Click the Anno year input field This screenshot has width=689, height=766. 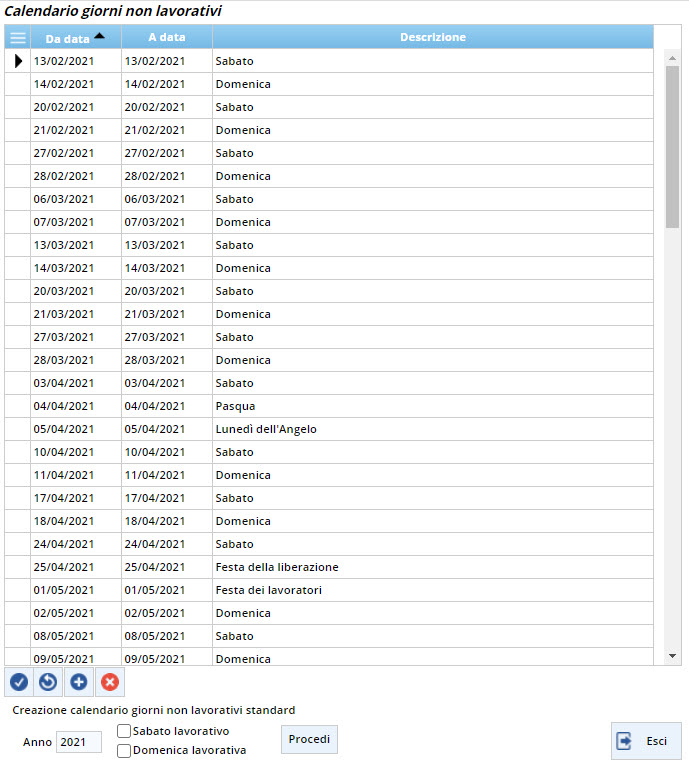coord(78,742)
